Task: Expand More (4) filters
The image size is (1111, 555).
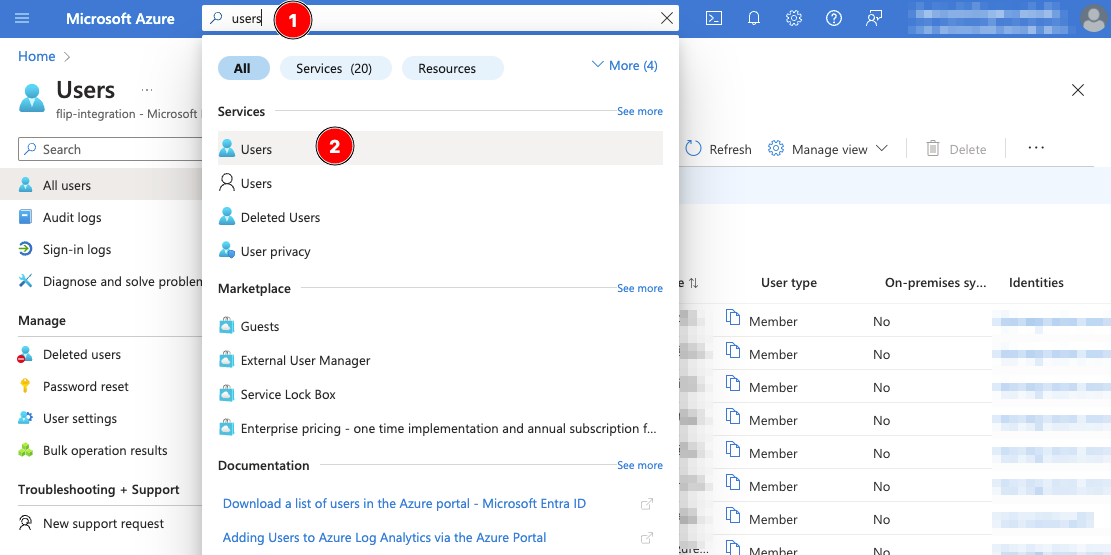Action: click(x=624, y=65)
